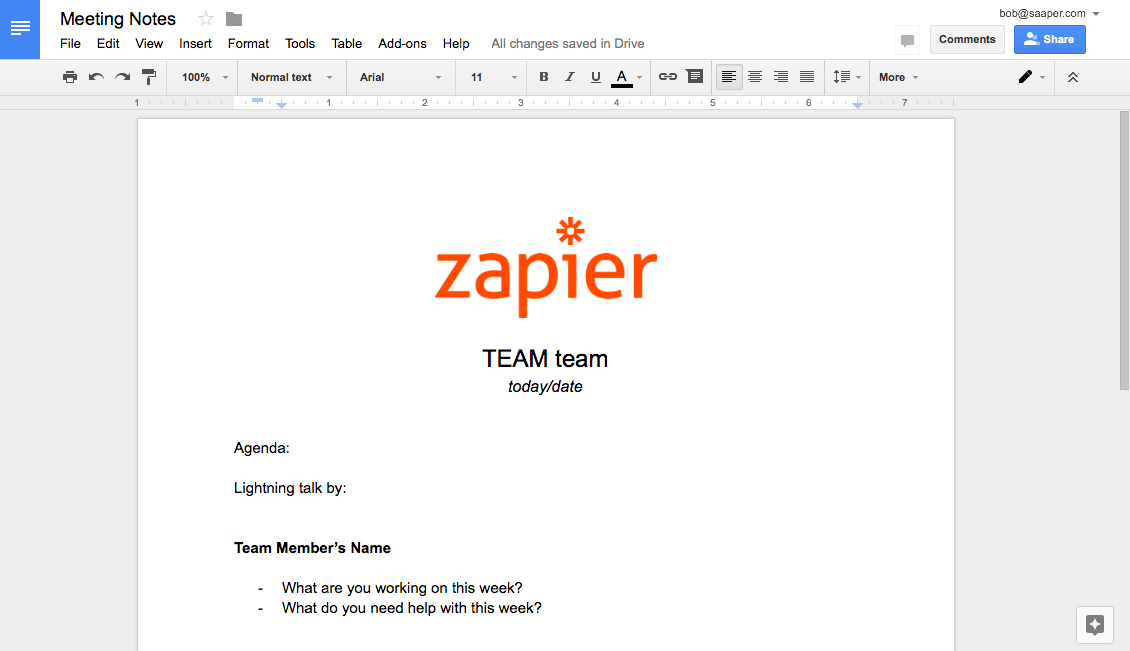Select the paint format tool
Image resolution: width=1130 pixels, height=651 pixels.
click(x=149, y=77)
